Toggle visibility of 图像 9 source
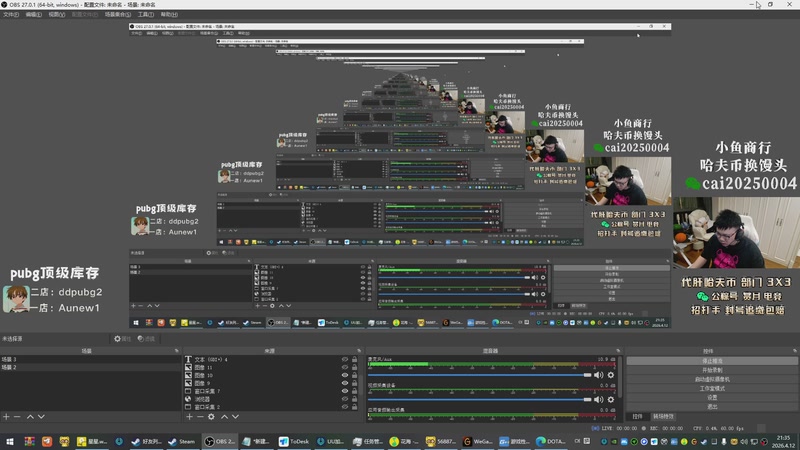The image size is (800, 450). point(345,383)
